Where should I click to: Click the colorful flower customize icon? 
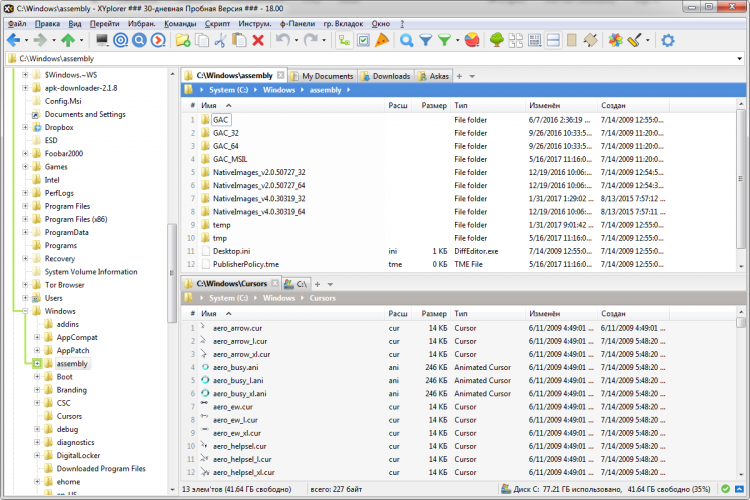click(616, 40)
